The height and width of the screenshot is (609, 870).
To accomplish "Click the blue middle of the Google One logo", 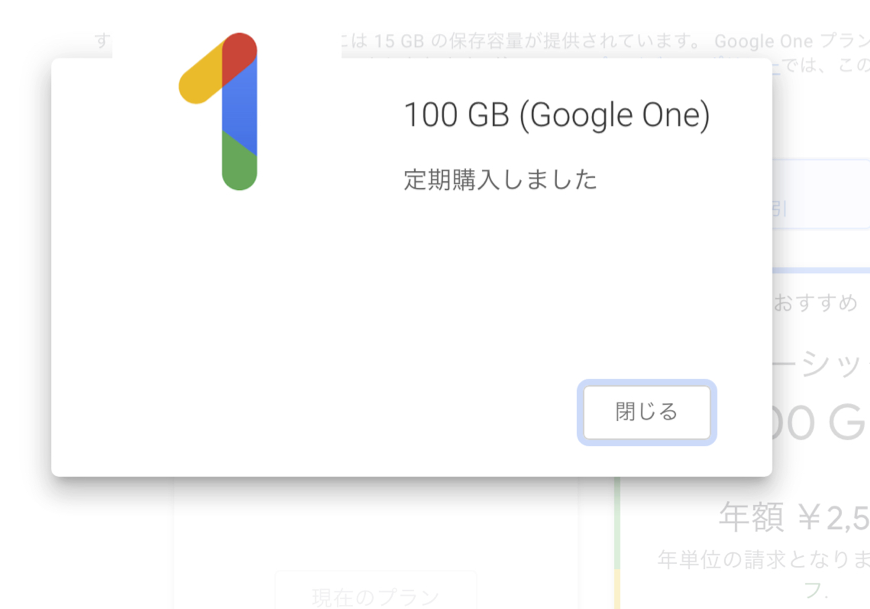I will coord(239,110).
